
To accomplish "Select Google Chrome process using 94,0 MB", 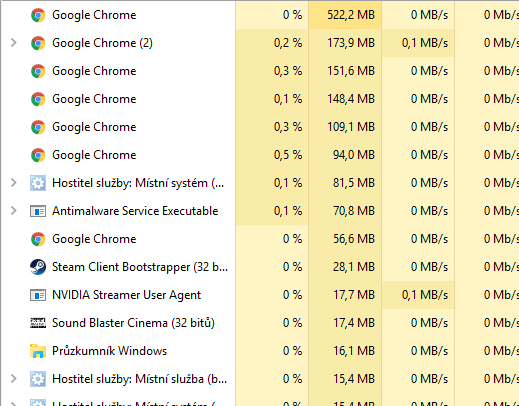I will pyautogui.click(x=94, y=155).
